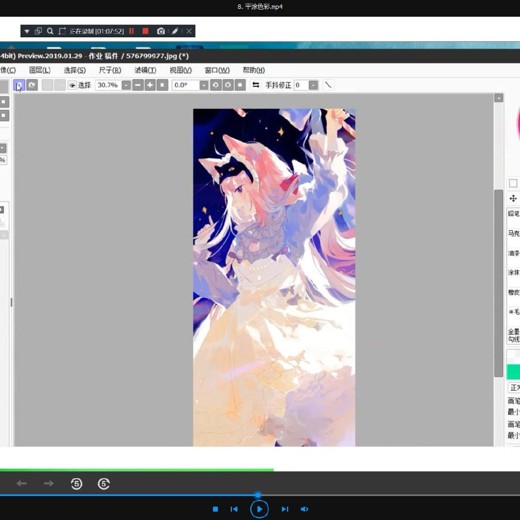The height and width of the screenshot is (520, 520).
Task: Reset the canvas zoom level
Action: pos(162,85)
